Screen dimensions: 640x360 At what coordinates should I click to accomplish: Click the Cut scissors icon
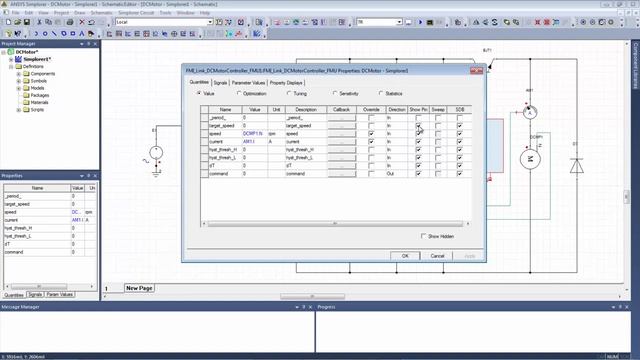point(39,22)
